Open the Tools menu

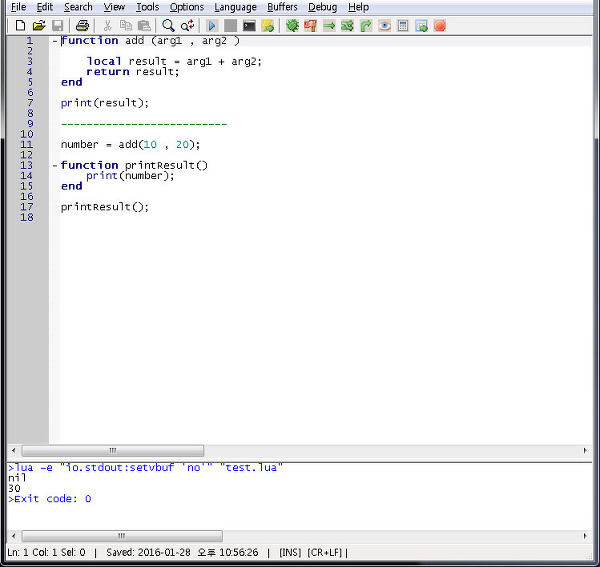coord(147,7)
